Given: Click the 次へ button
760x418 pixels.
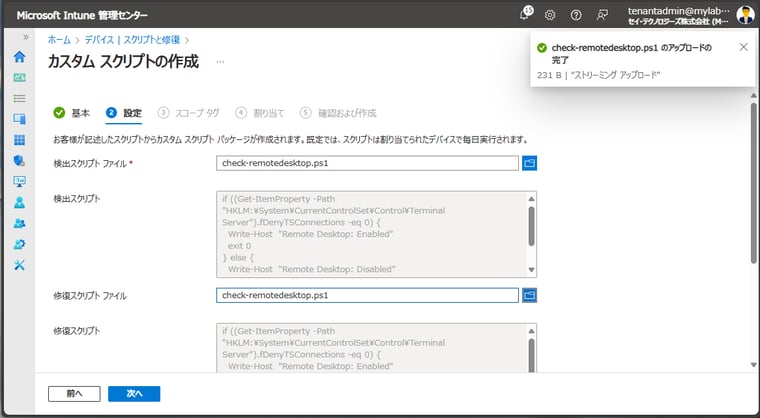Looking at the screenshot, I should click(x=134, y=394).
